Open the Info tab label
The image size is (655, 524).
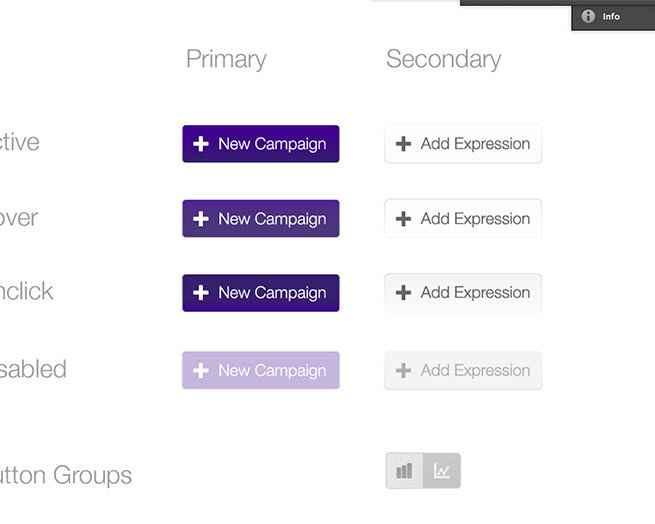tap(611, 16)
